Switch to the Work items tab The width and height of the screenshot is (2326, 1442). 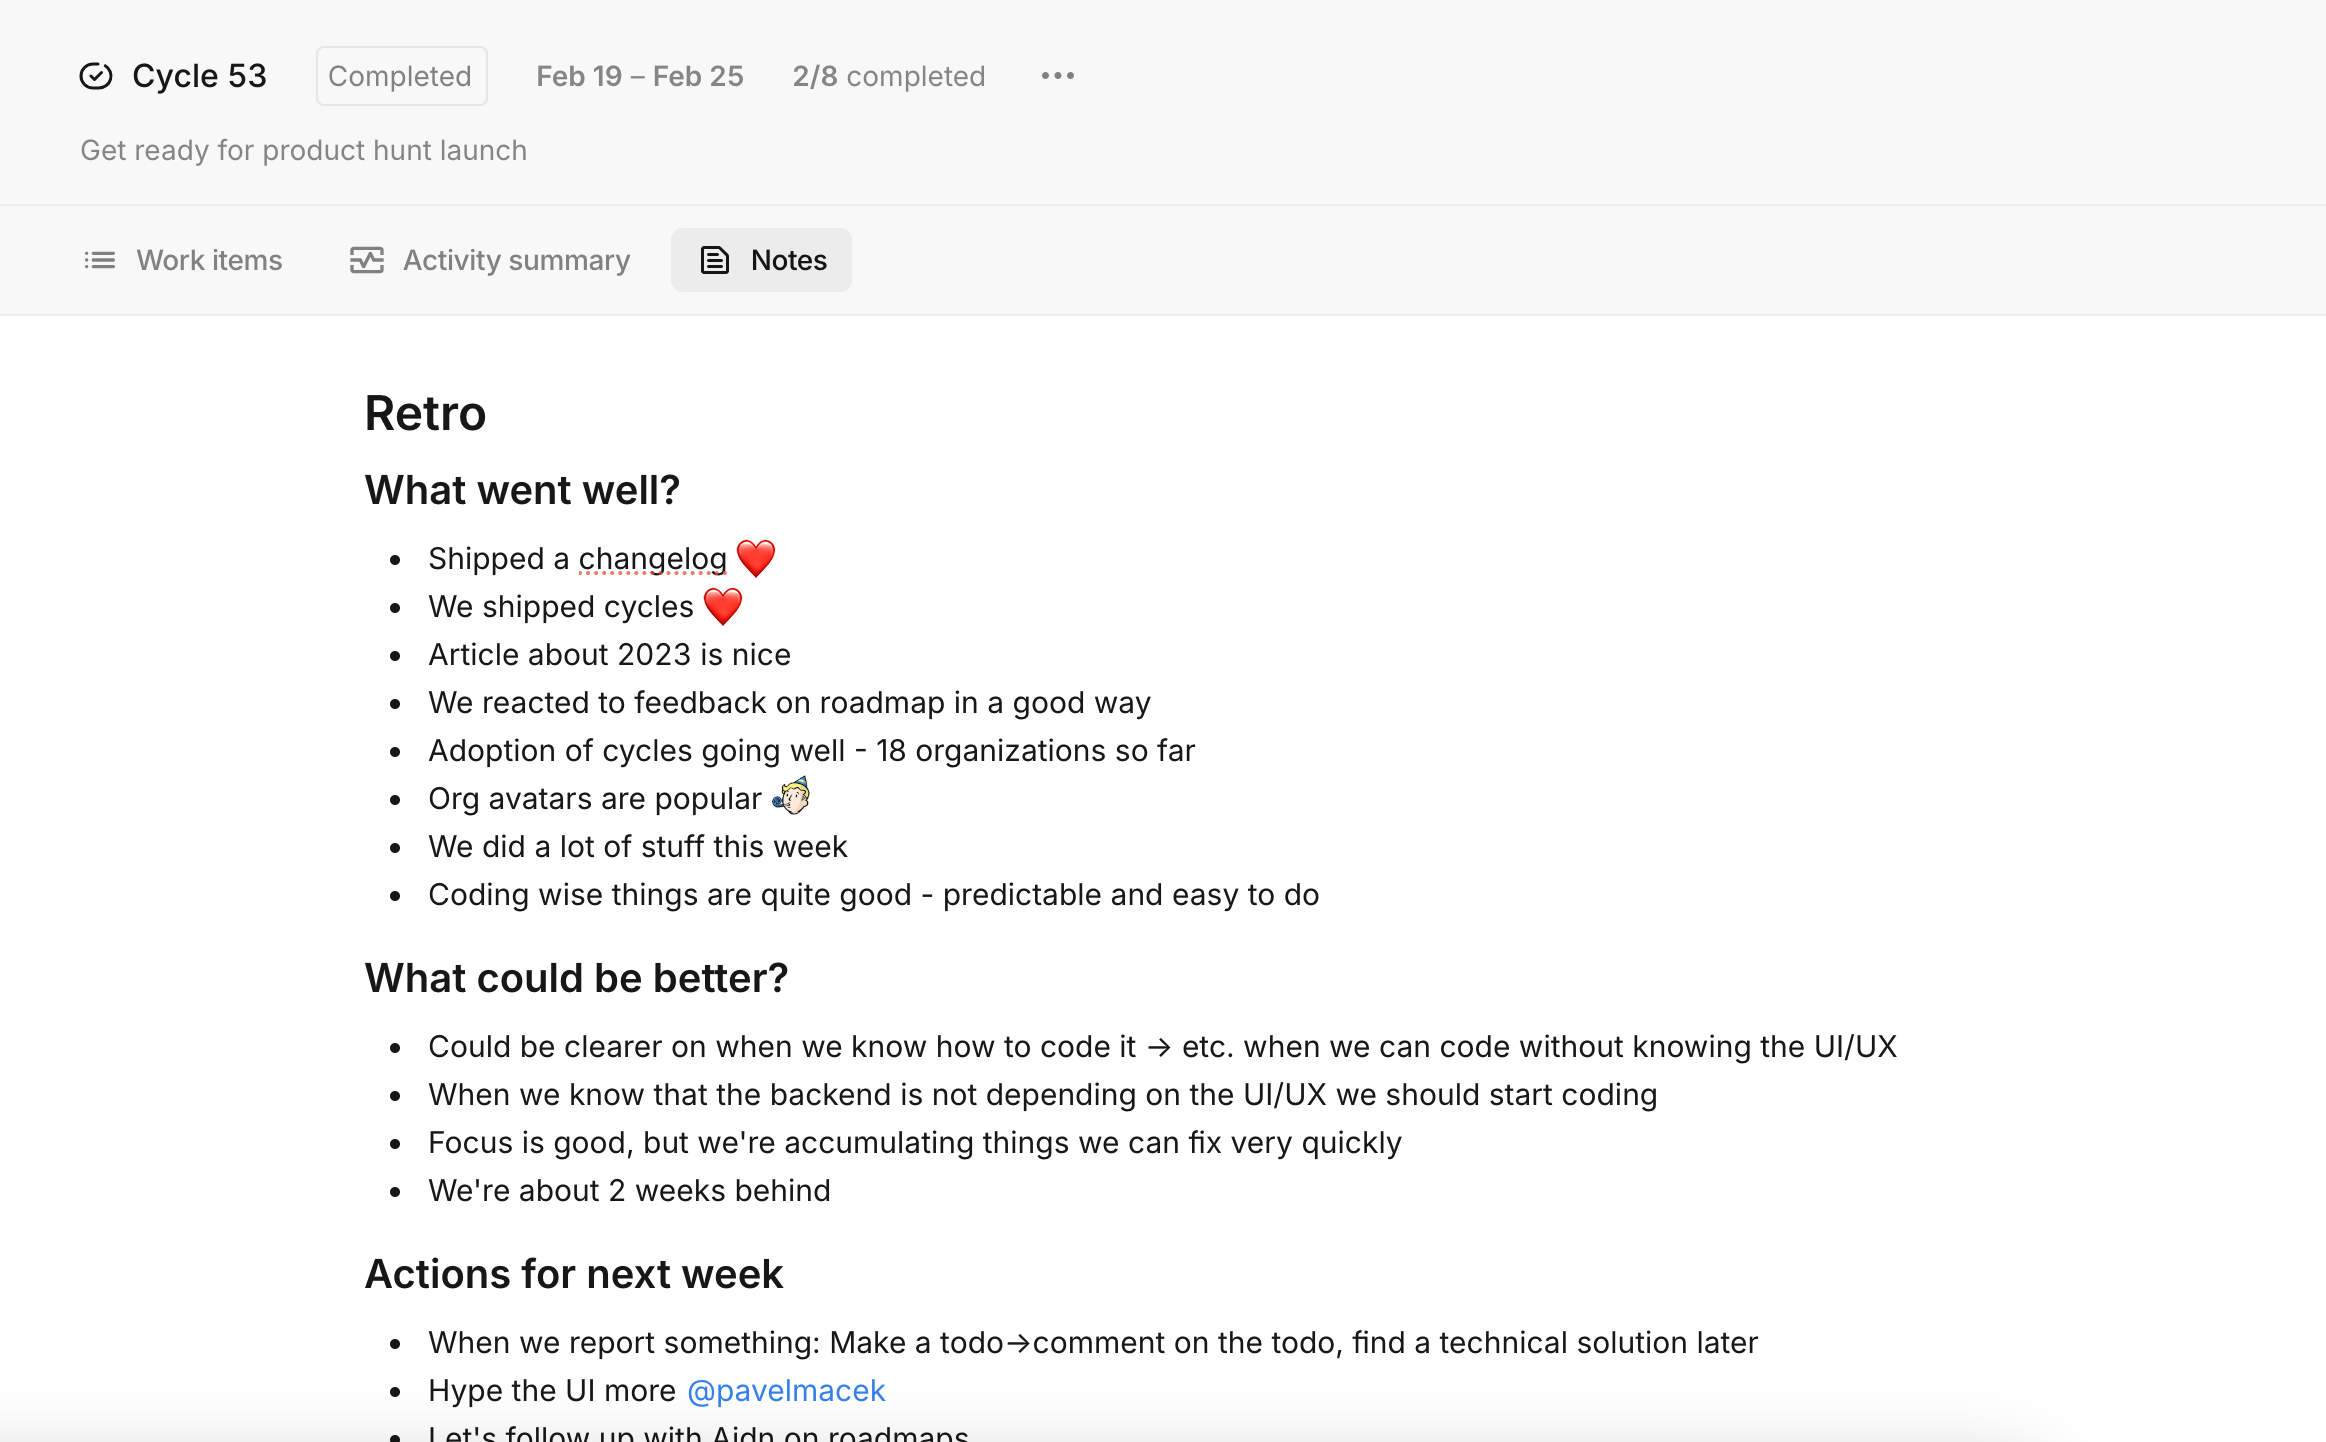coord(183,260)
